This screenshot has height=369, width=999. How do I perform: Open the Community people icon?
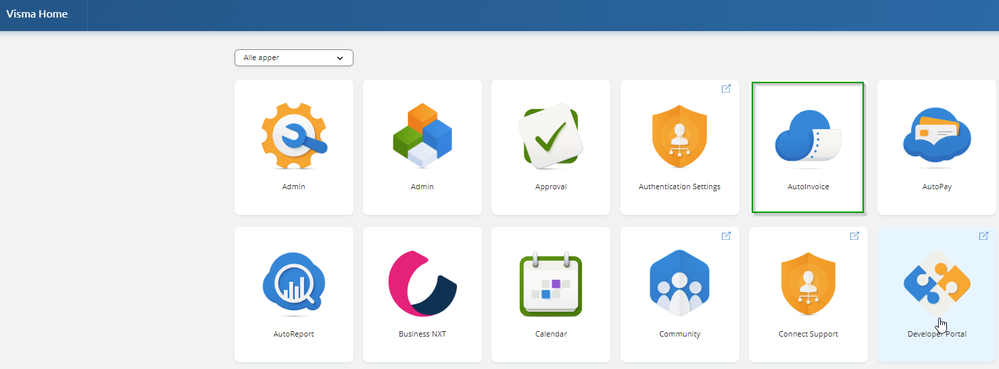click(x=679, y=284)
